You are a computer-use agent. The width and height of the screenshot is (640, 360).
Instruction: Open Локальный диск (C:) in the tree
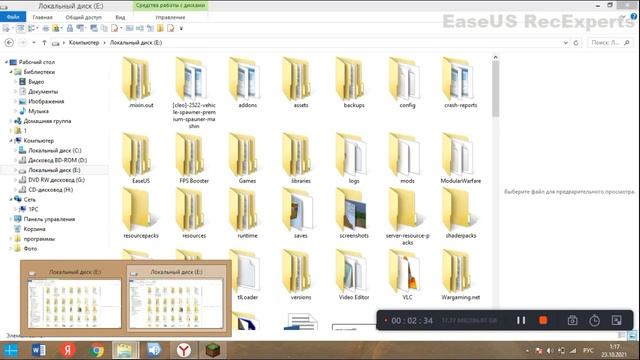click(x=50, y=150)
